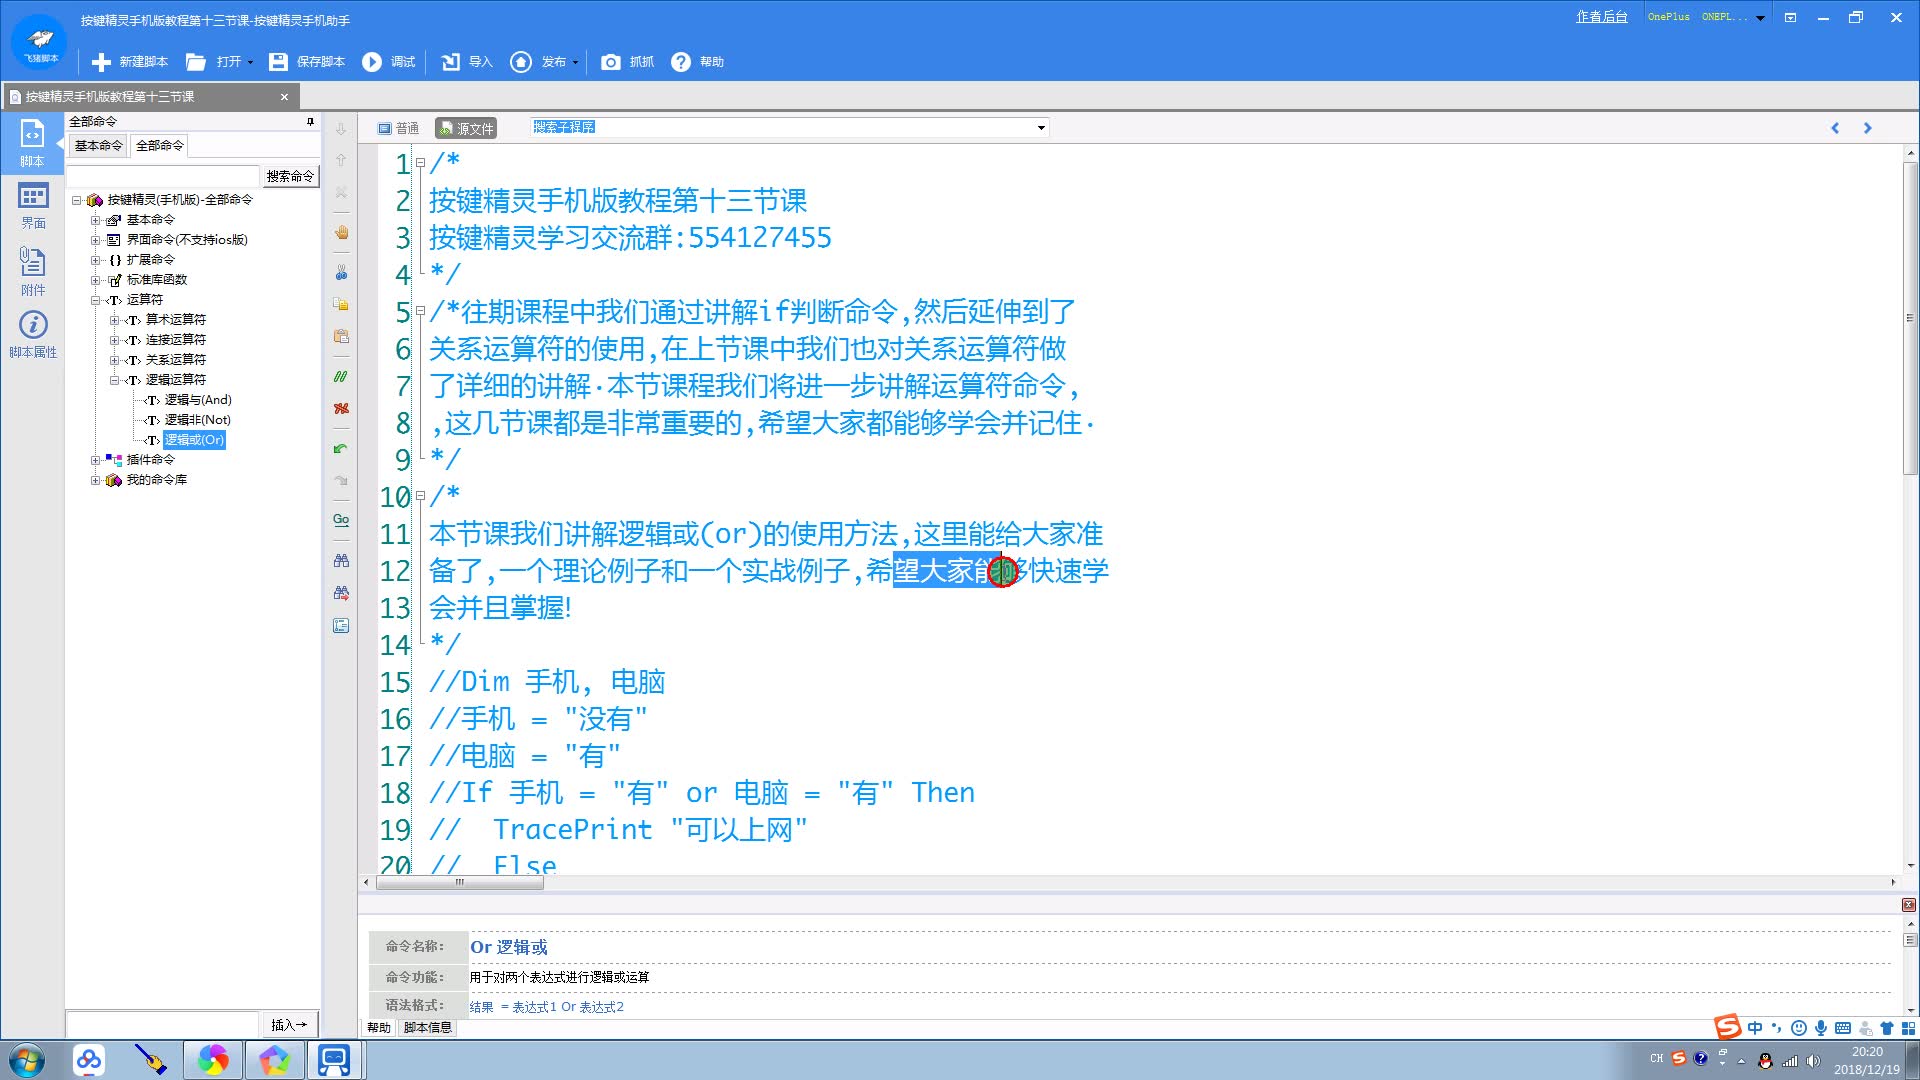Collapse the comment block at line 5
1920x1080 pixels.
tap(421, 311)
